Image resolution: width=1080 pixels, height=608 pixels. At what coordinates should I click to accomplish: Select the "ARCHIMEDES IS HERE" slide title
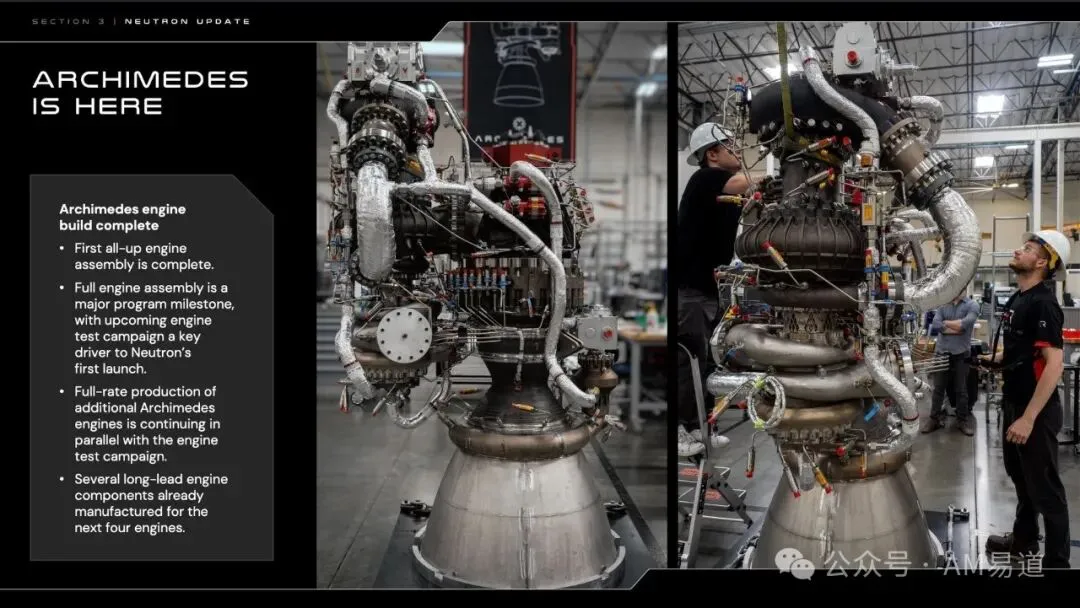tap(141, 92)
